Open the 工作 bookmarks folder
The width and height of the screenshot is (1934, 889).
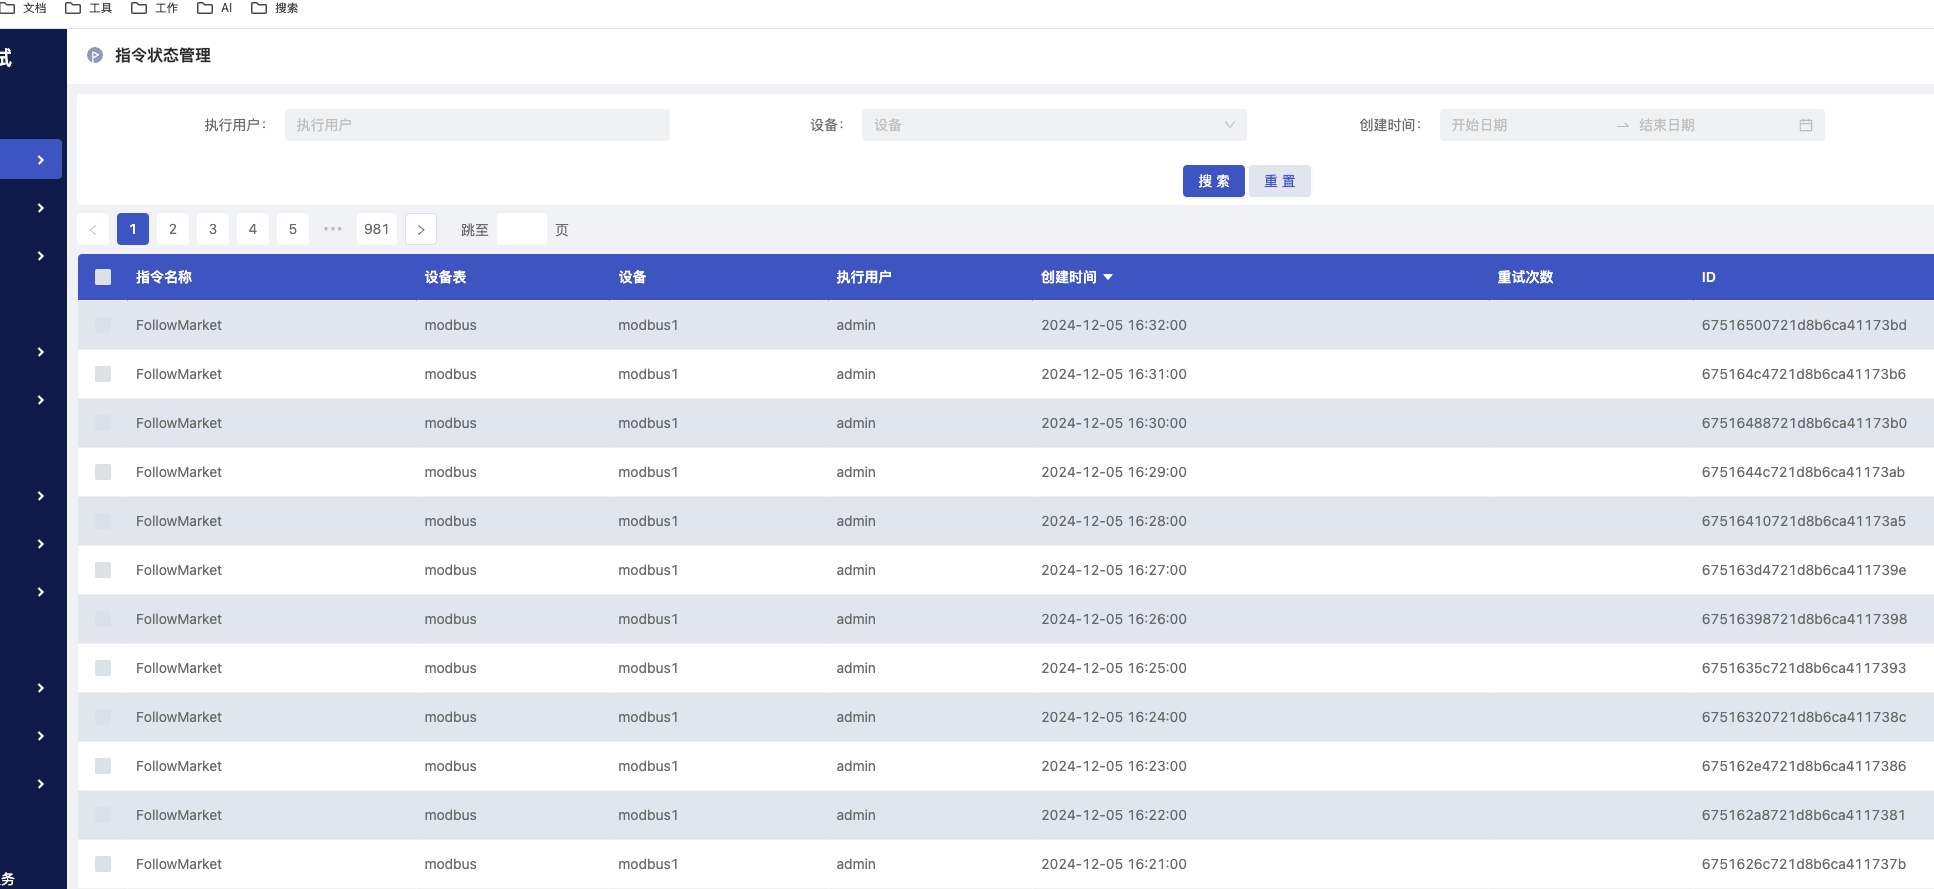pyautogui.click(x=155, y=8)
